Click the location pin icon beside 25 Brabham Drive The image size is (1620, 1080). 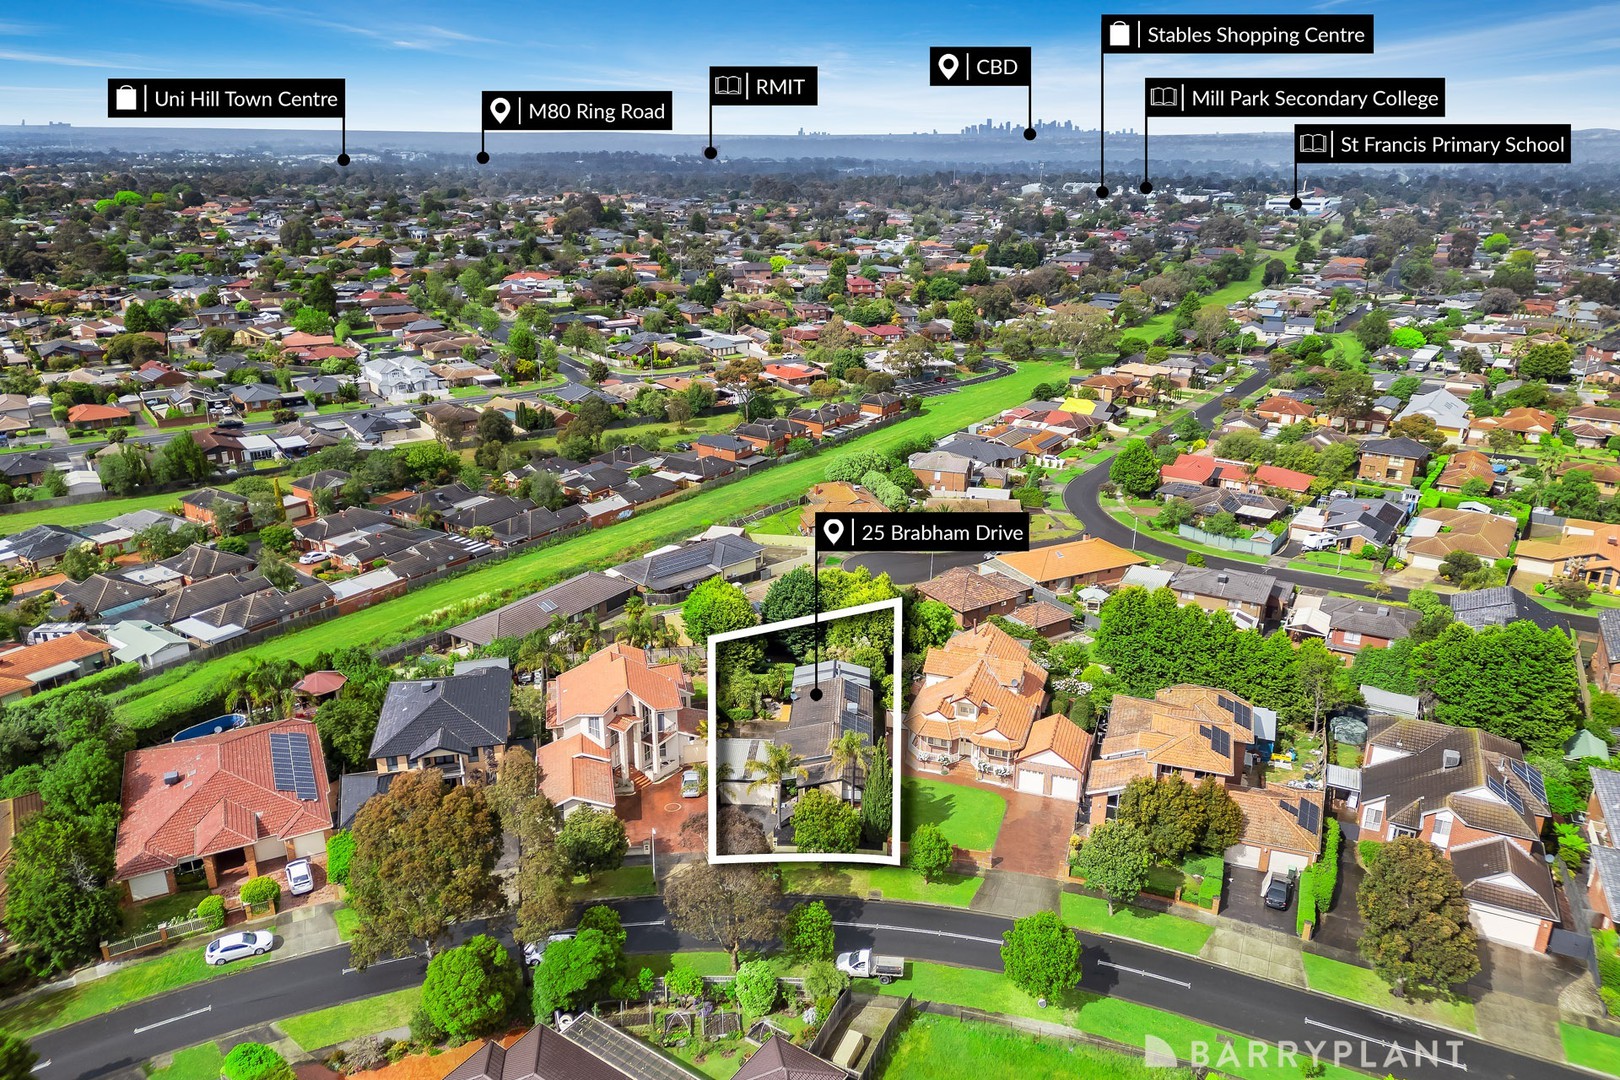coord(833,532)
